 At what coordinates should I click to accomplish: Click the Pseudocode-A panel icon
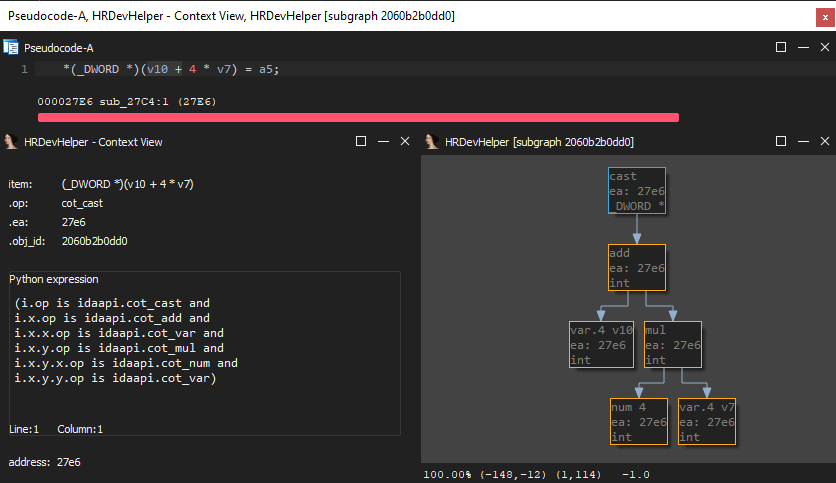point(11,47)
